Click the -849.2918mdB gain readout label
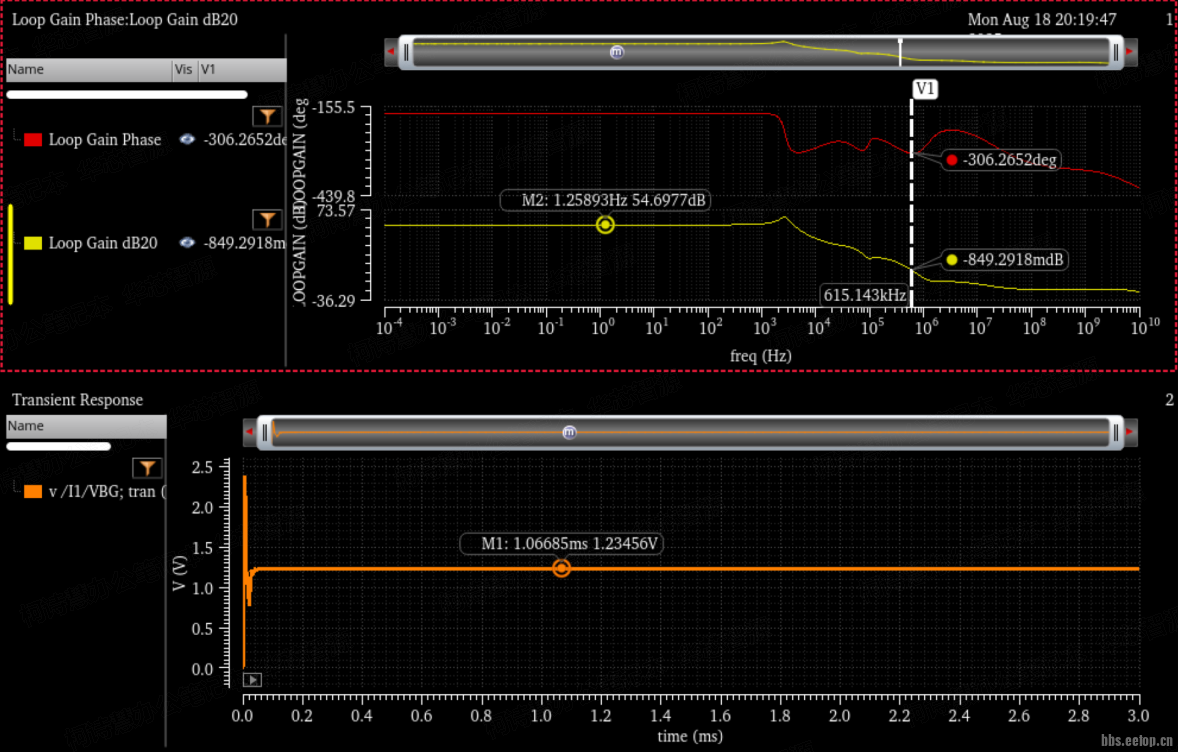The image size is (1178, 752). click(1004, 260)
